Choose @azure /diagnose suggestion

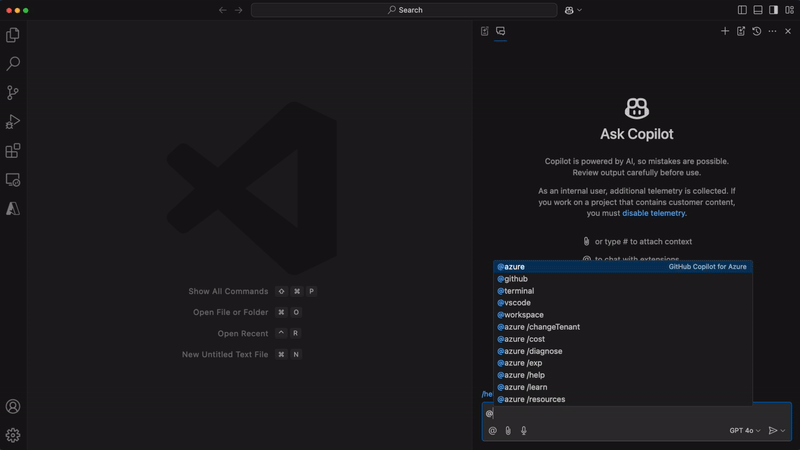pyautogui.click(x=622, y=351)
